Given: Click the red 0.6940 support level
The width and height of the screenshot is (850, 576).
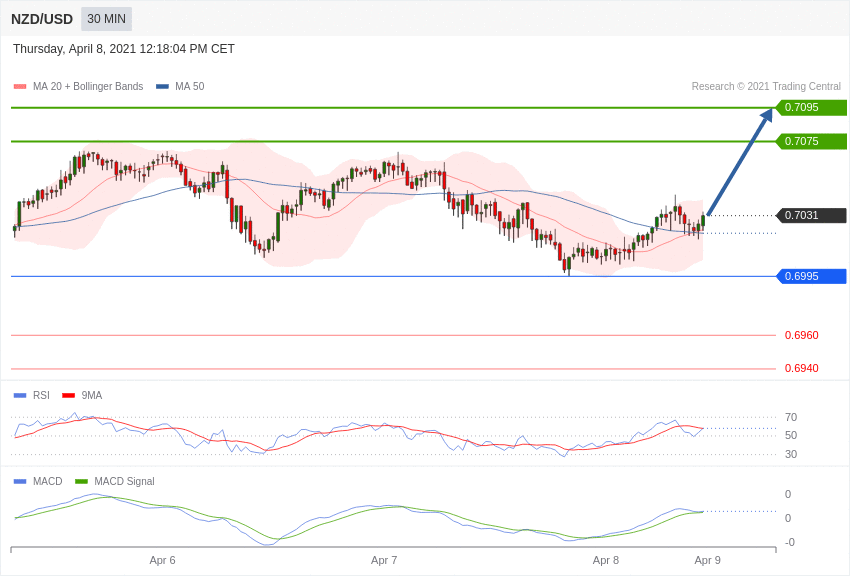Looking at the screenshot, I should pyautogui.click(x=801, y=369).
